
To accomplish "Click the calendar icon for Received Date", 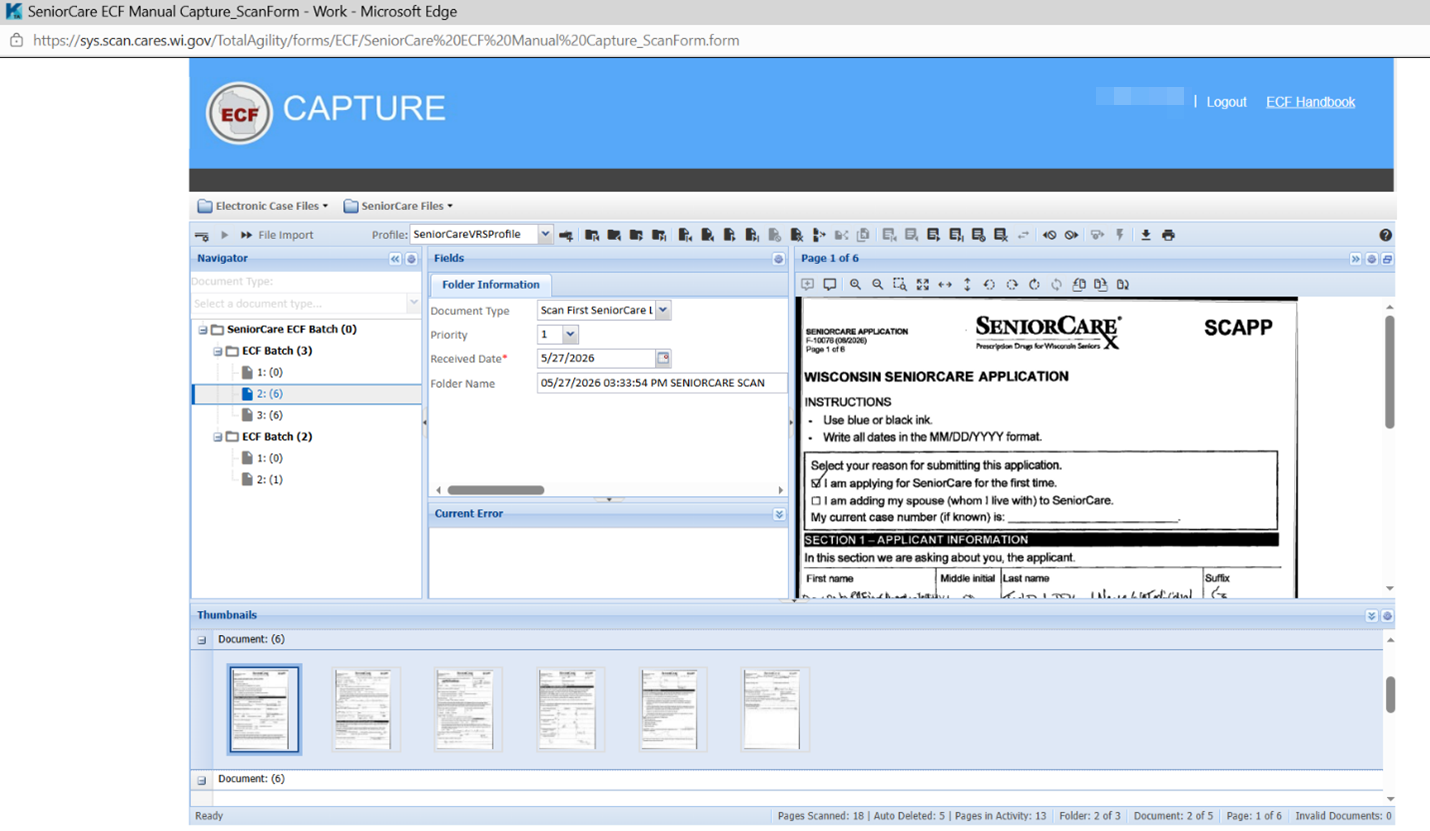I will coord(663,358).
